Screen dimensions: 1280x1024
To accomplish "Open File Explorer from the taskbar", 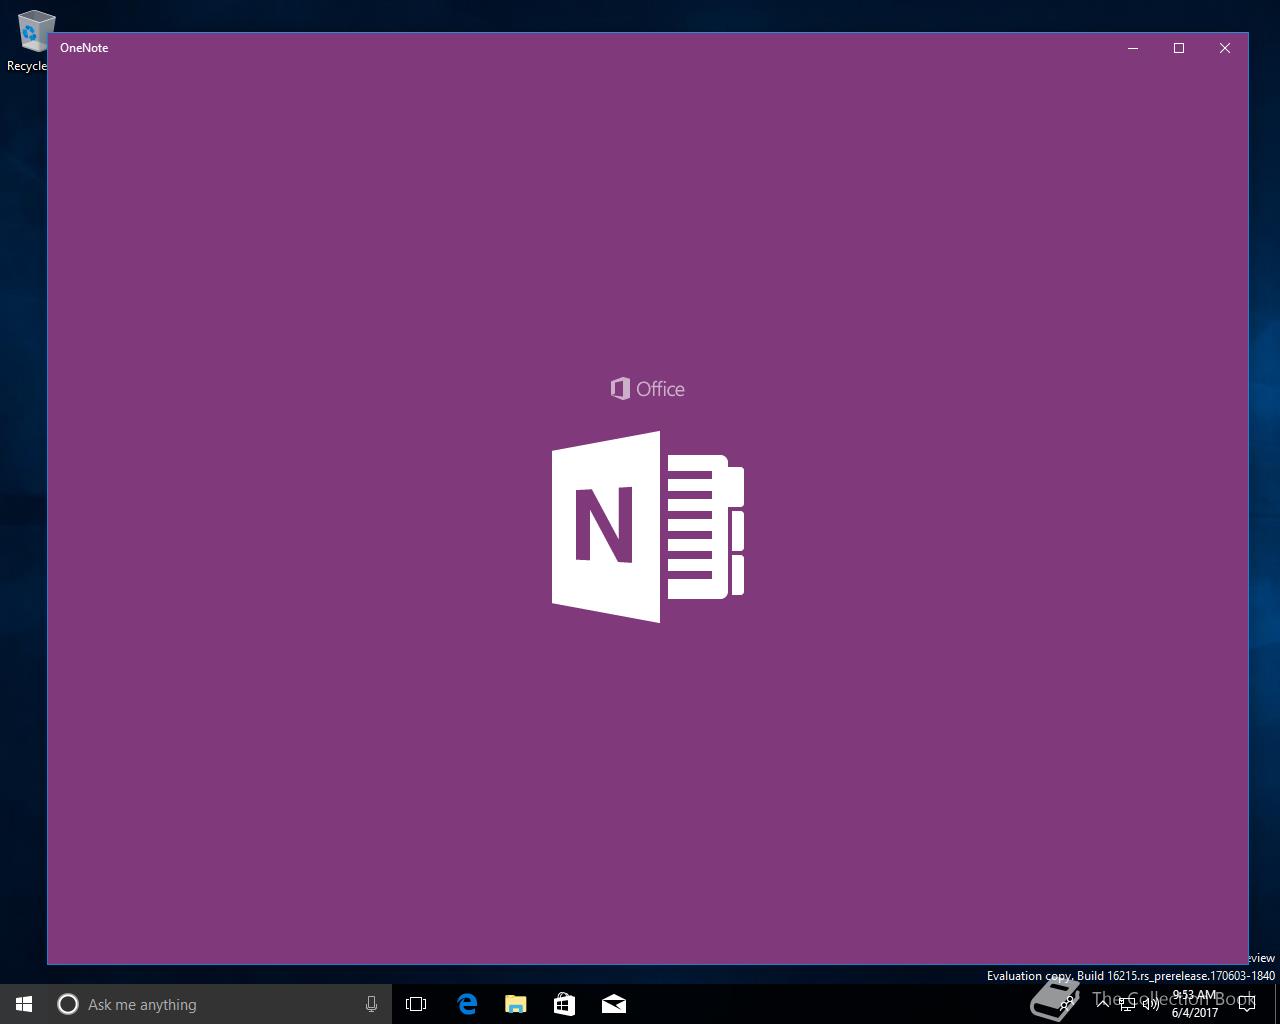I will [x=515, y=1004].
